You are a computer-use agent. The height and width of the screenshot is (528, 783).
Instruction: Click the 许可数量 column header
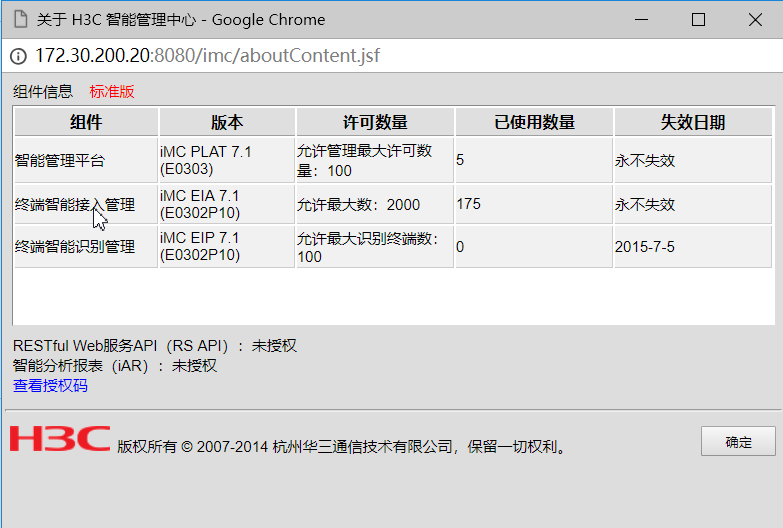pos(375,122)
